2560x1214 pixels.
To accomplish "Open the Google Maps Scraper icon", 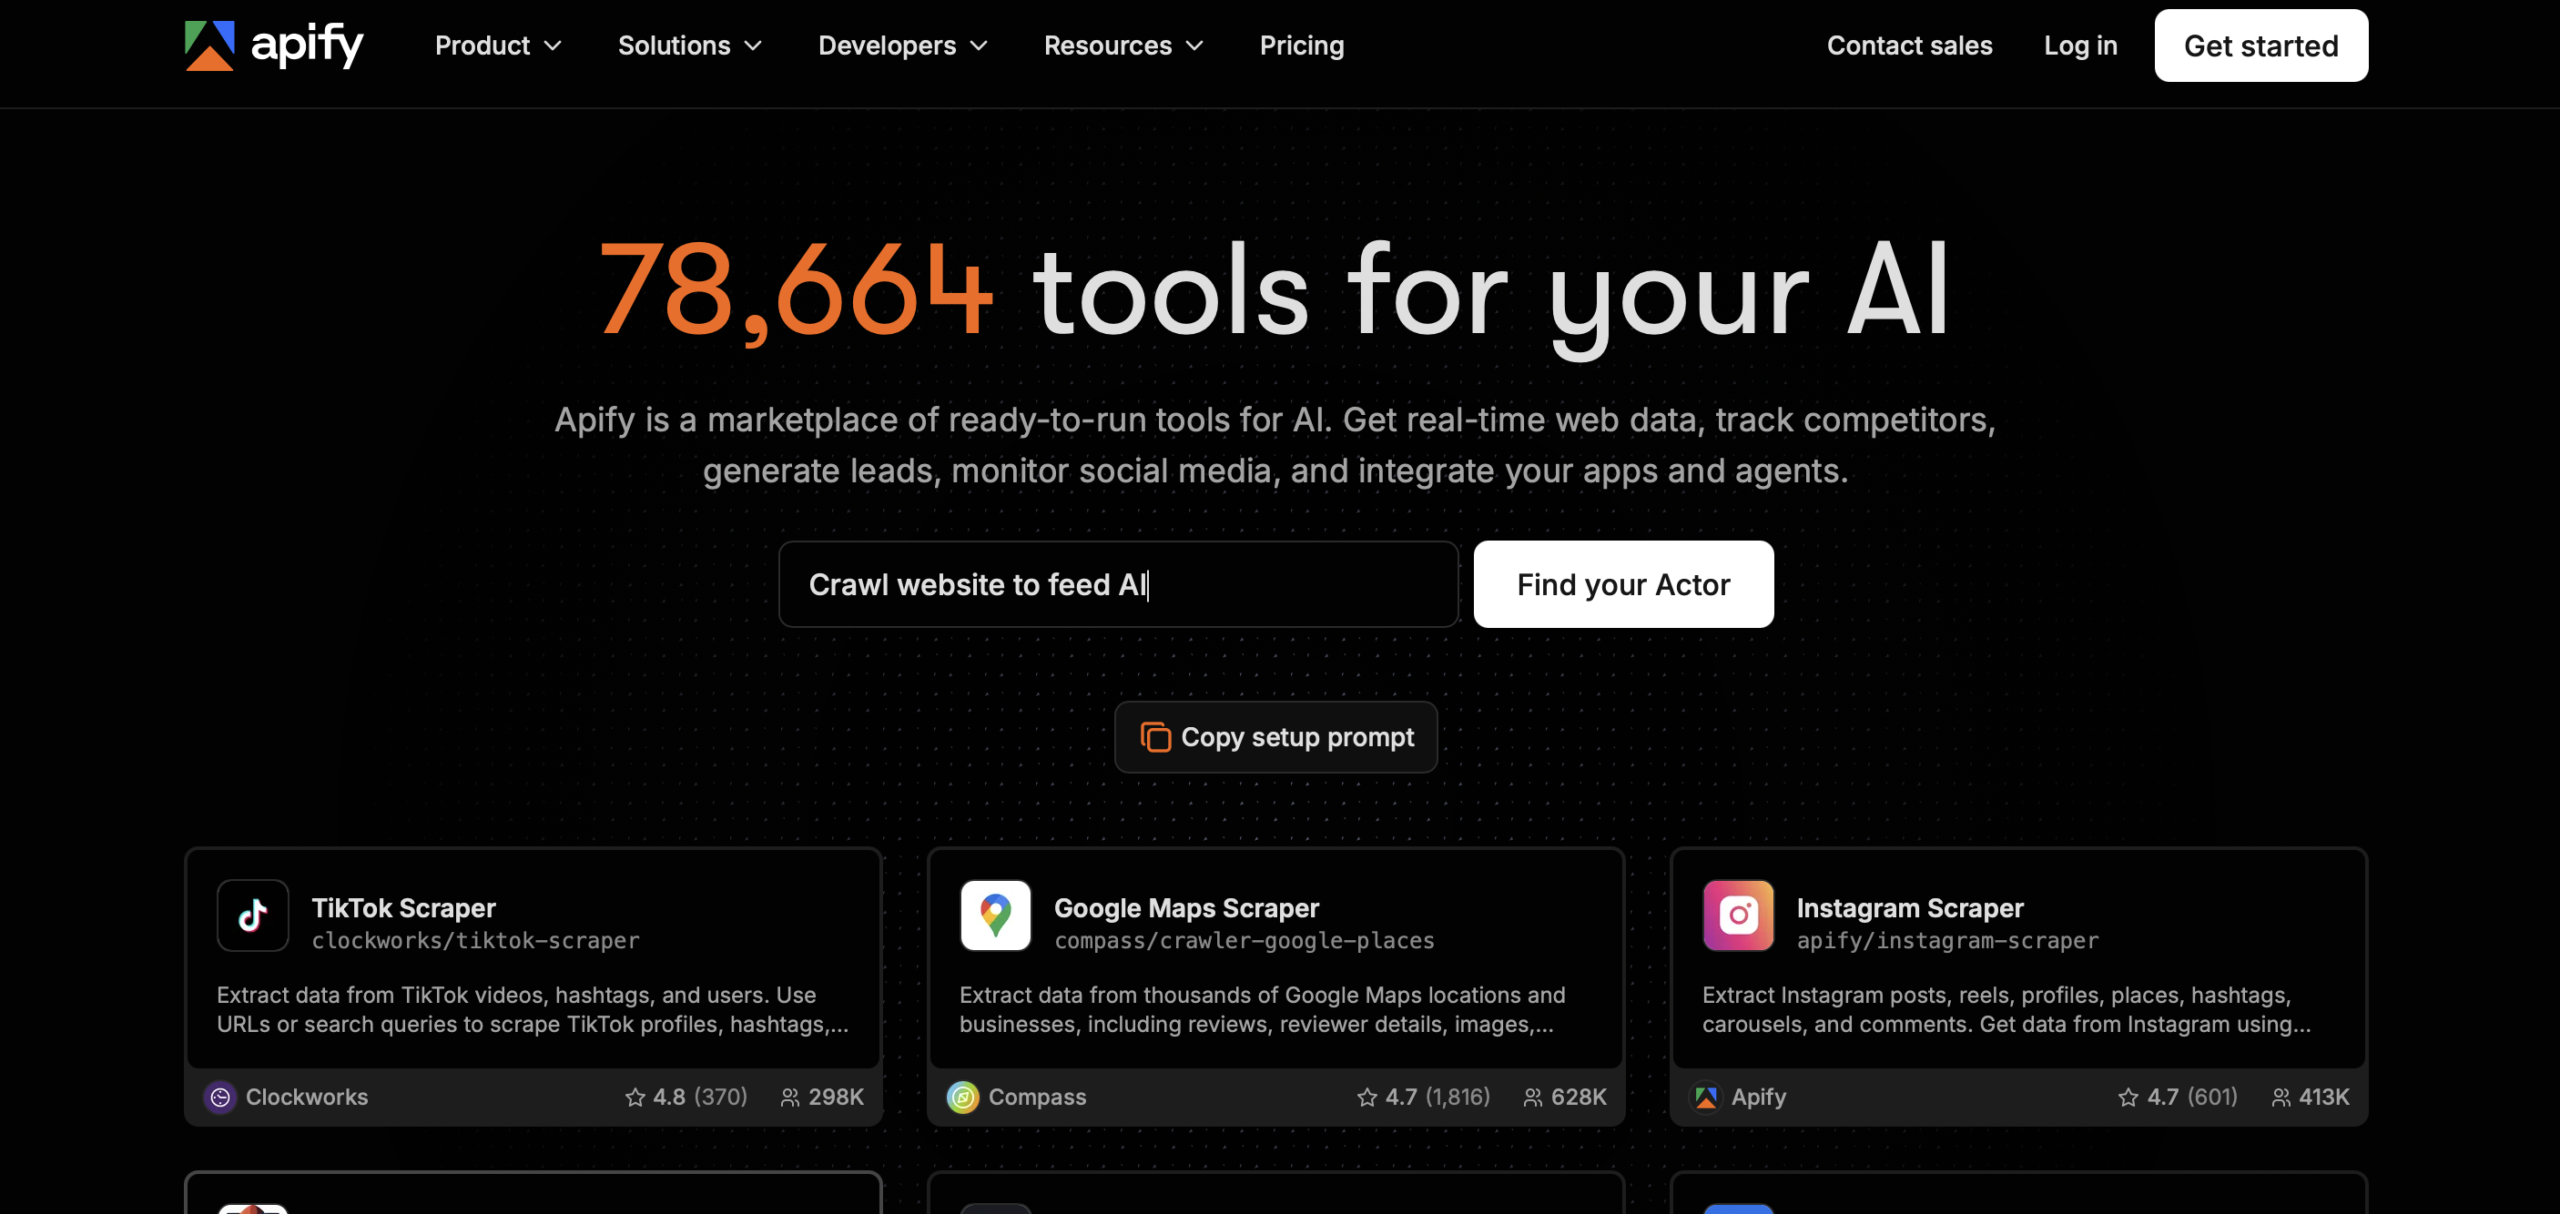I will 996,915.
